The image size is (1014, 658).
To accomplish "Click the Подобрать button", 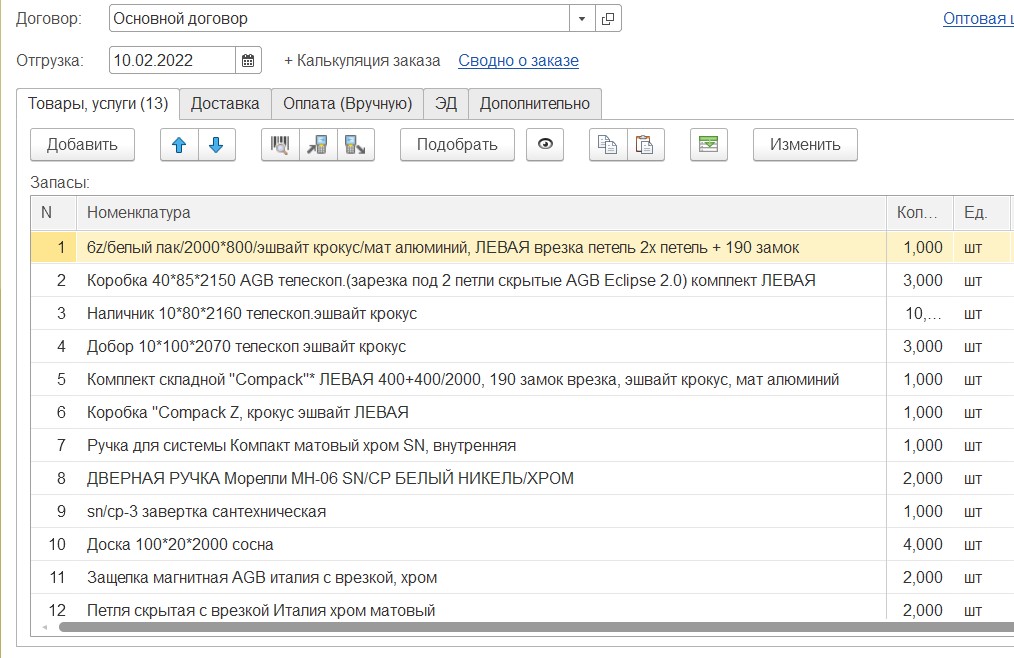I will click(x=457, y=145).
